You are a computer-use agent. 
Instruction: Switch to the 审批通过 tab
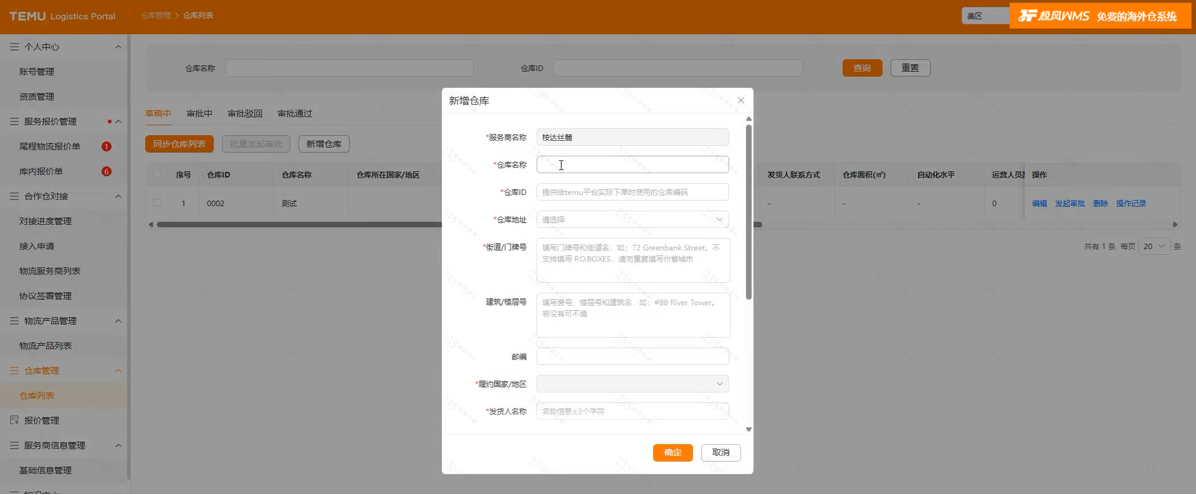(294, 114)
